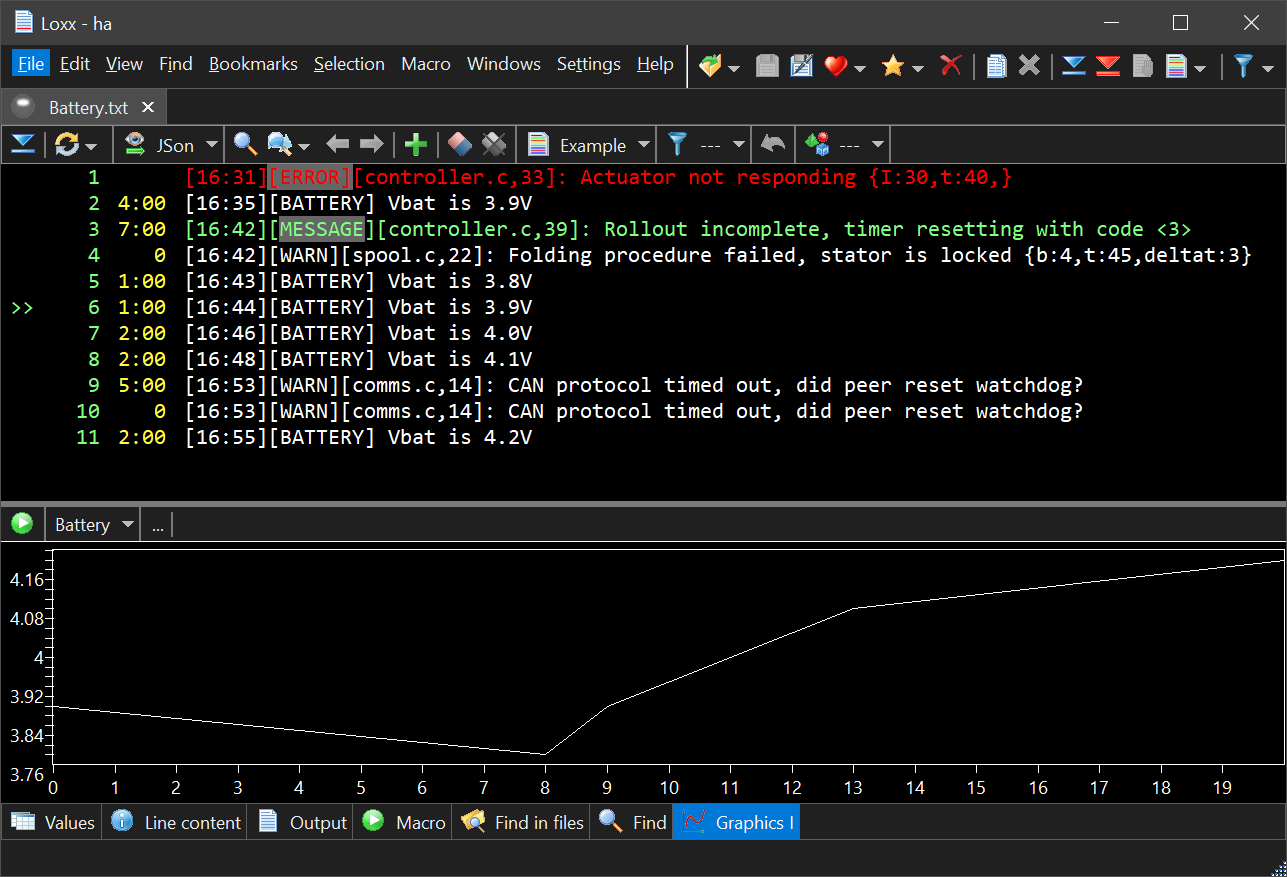Click the colored-lines document icon in main toolbar
This screenshot has width=1287, height=877.
1176,66
